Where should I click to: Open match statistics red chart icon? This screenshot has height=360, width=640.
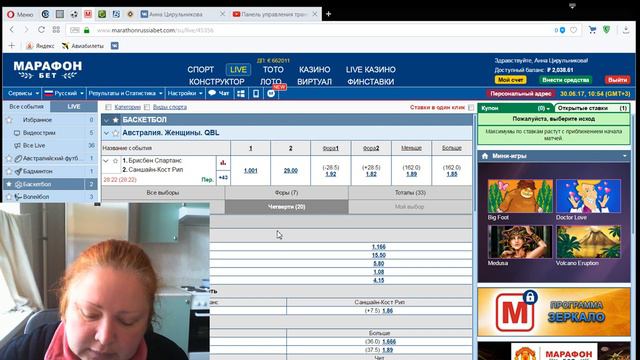[x=223, y=162]
